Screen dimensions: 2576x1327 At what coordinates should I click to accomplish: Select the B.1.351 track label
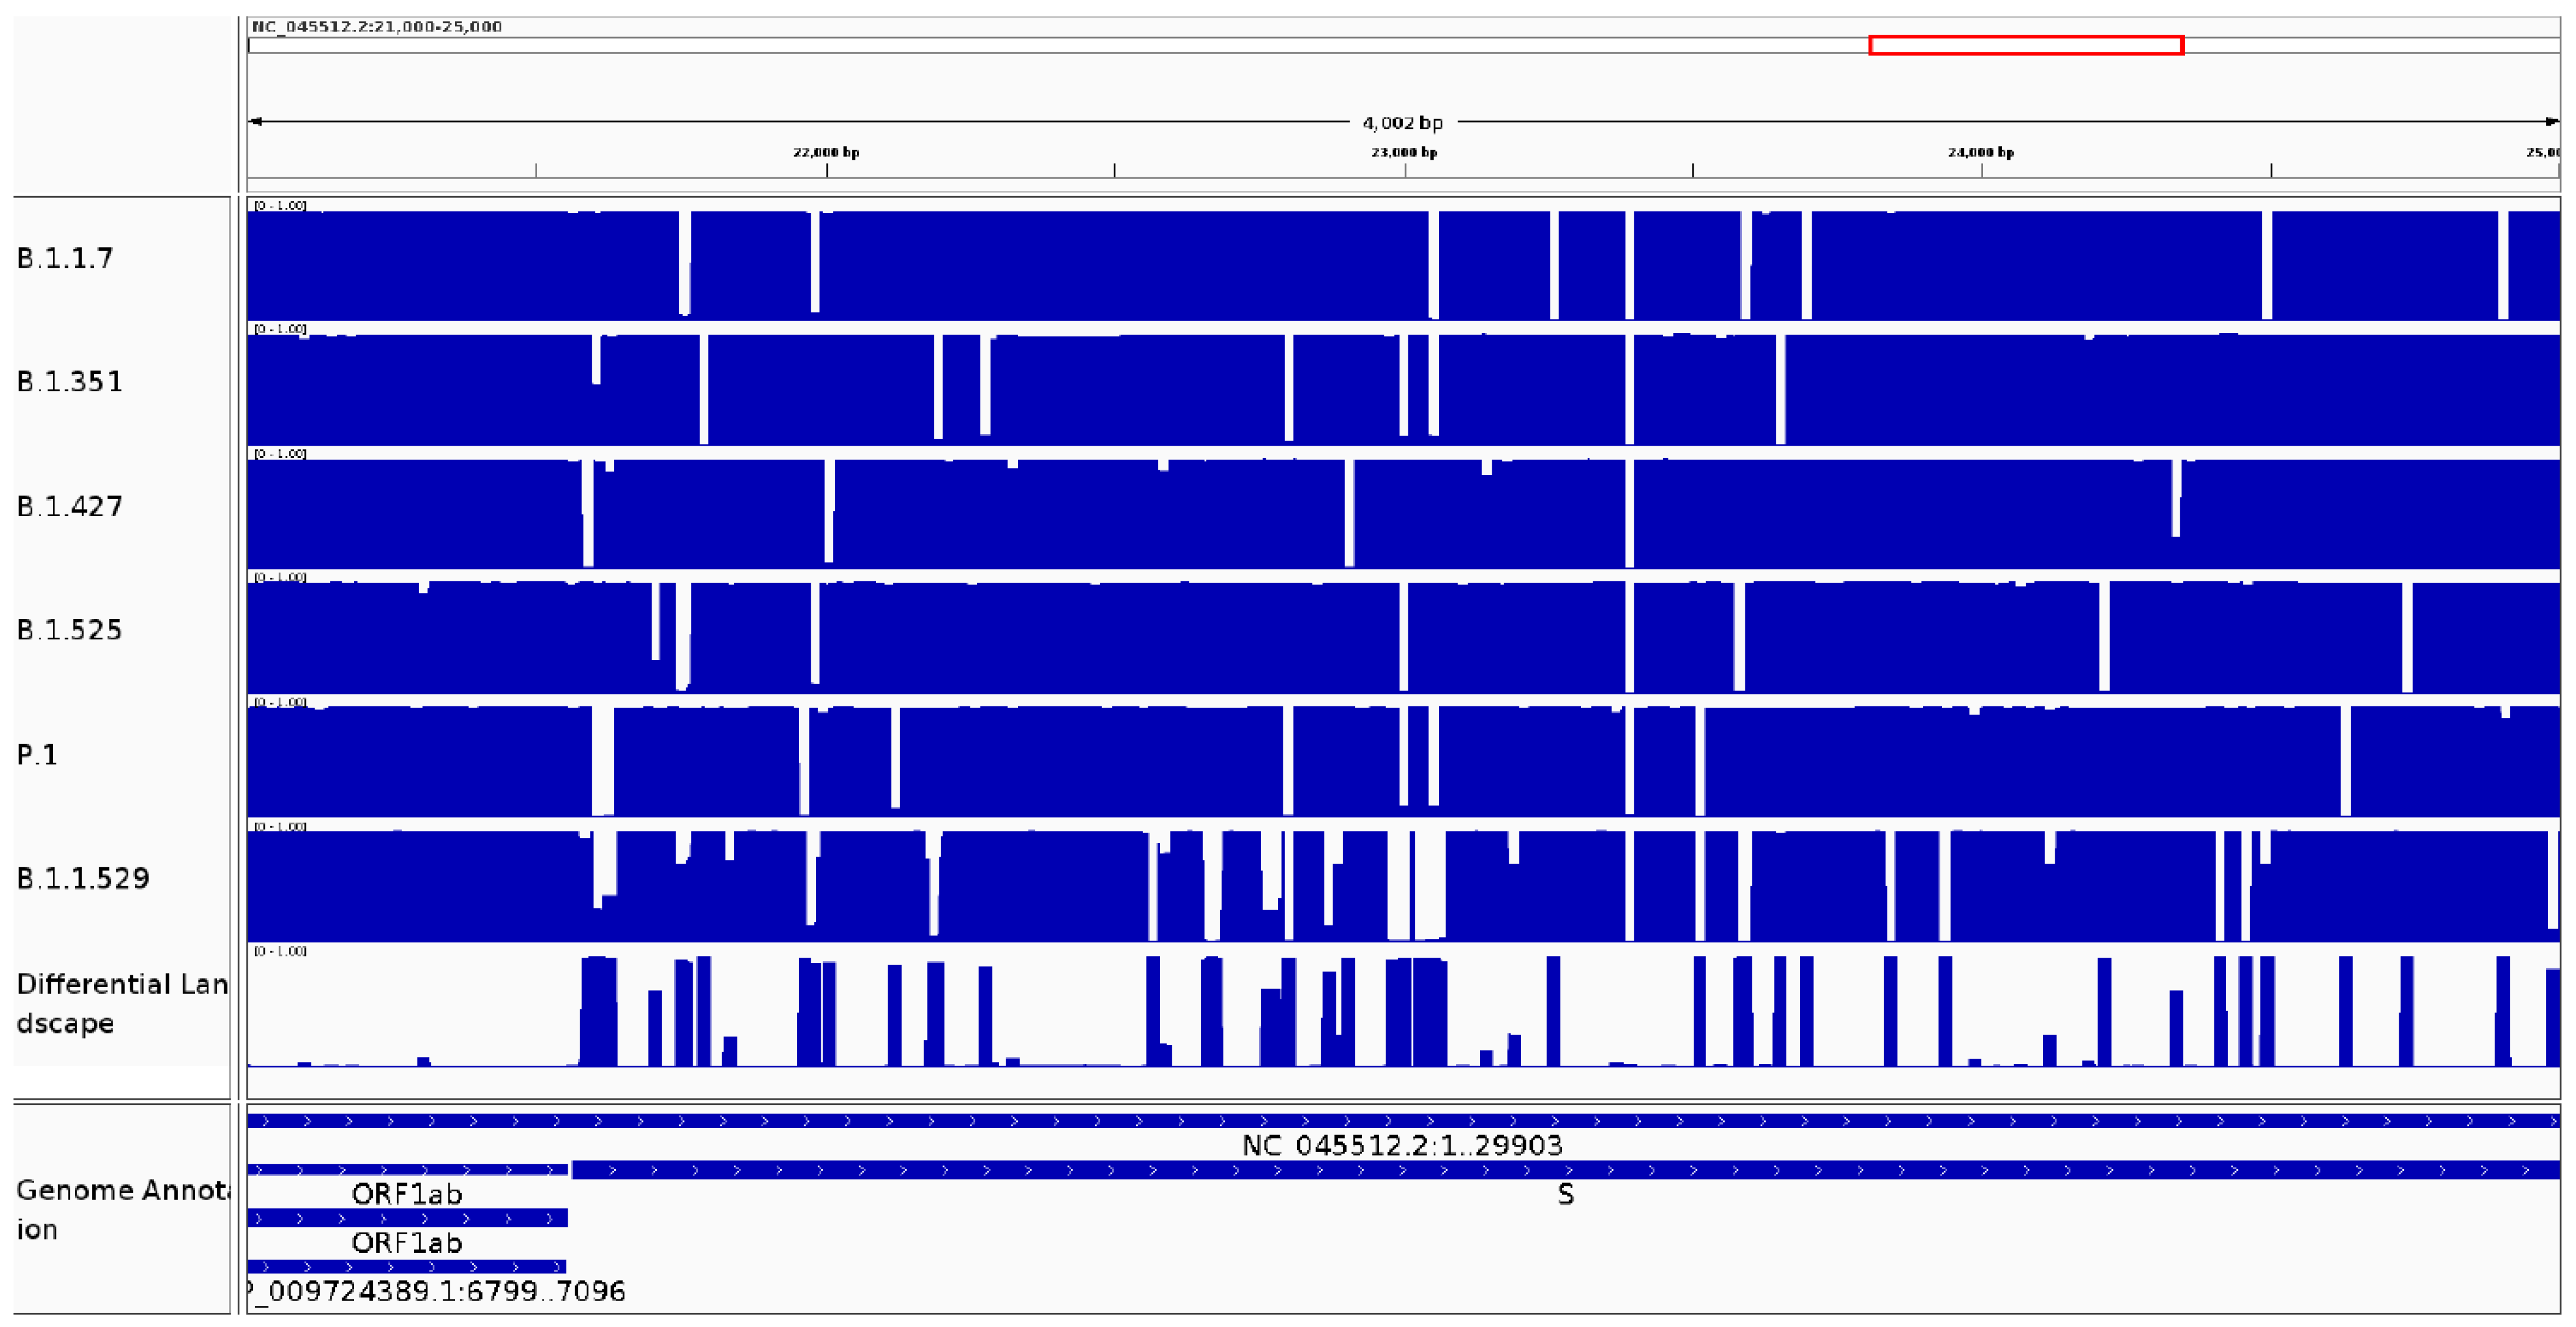[70, 382]
